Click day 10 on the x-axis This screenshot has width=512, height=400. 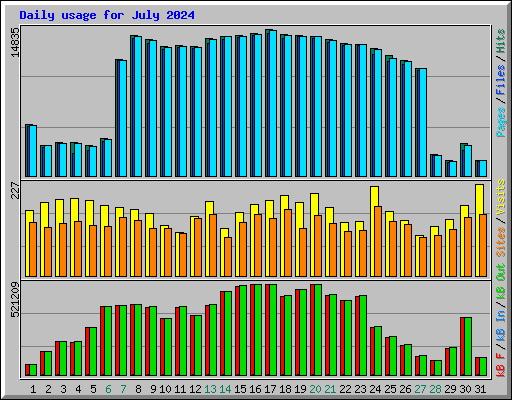[165, 389]
